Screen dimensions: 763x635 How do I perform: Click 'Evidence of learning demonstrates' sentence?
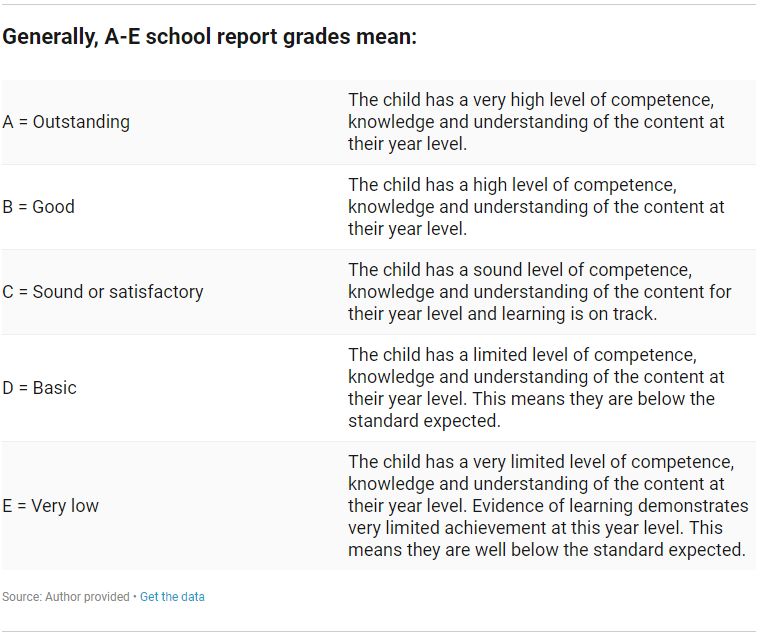(x=610, y=506)
